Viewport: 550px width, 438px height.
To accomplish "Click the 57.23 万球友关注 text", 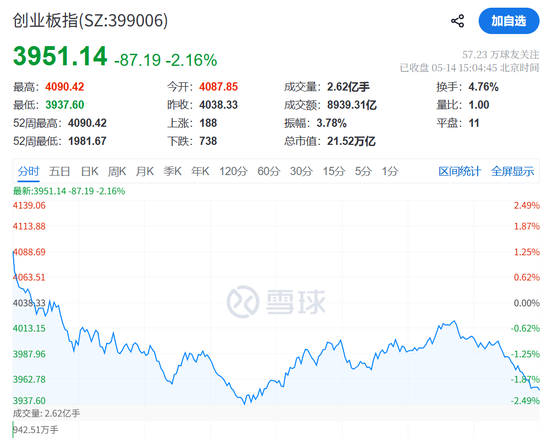I will pyautogui.click(x=500, y=55).
